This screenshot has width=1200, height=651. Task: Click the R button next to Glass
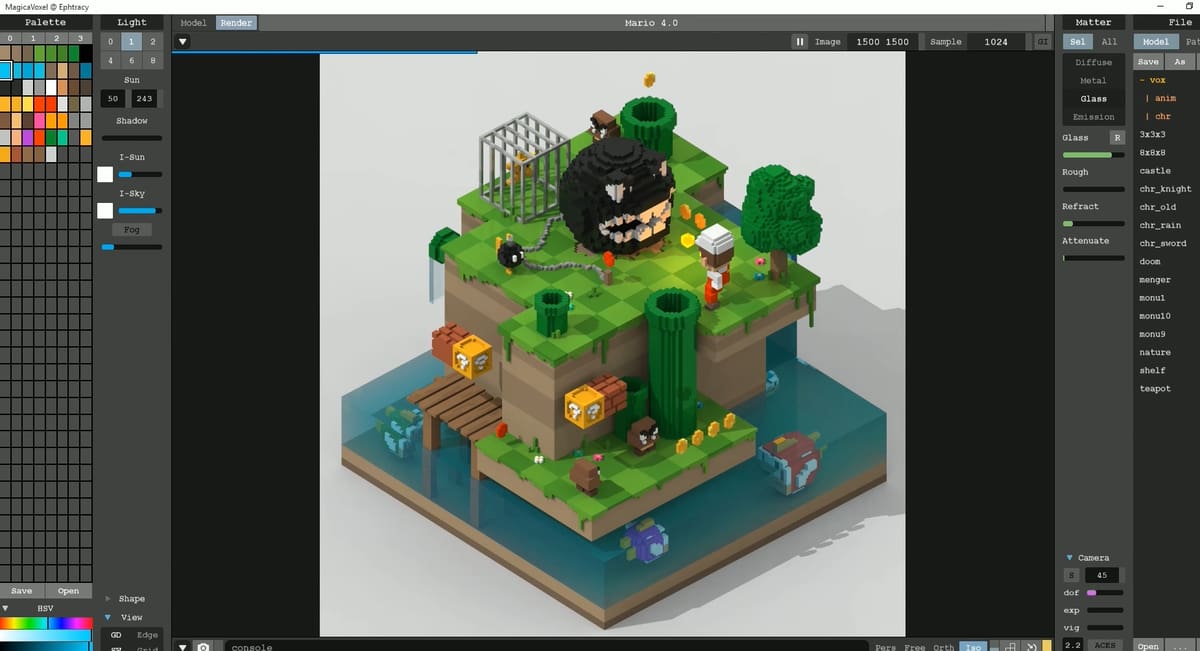(x=1118, y=137)
